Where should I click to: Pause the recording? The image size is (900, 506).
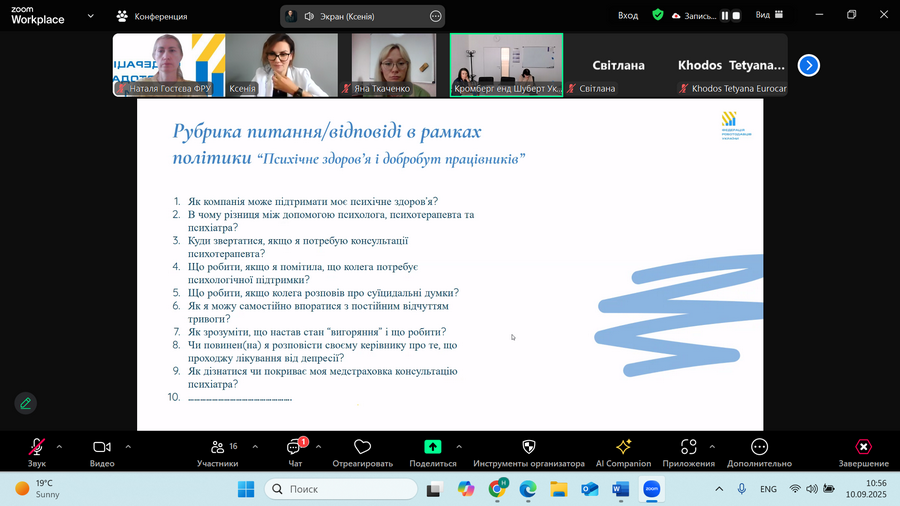click(725, 15)
